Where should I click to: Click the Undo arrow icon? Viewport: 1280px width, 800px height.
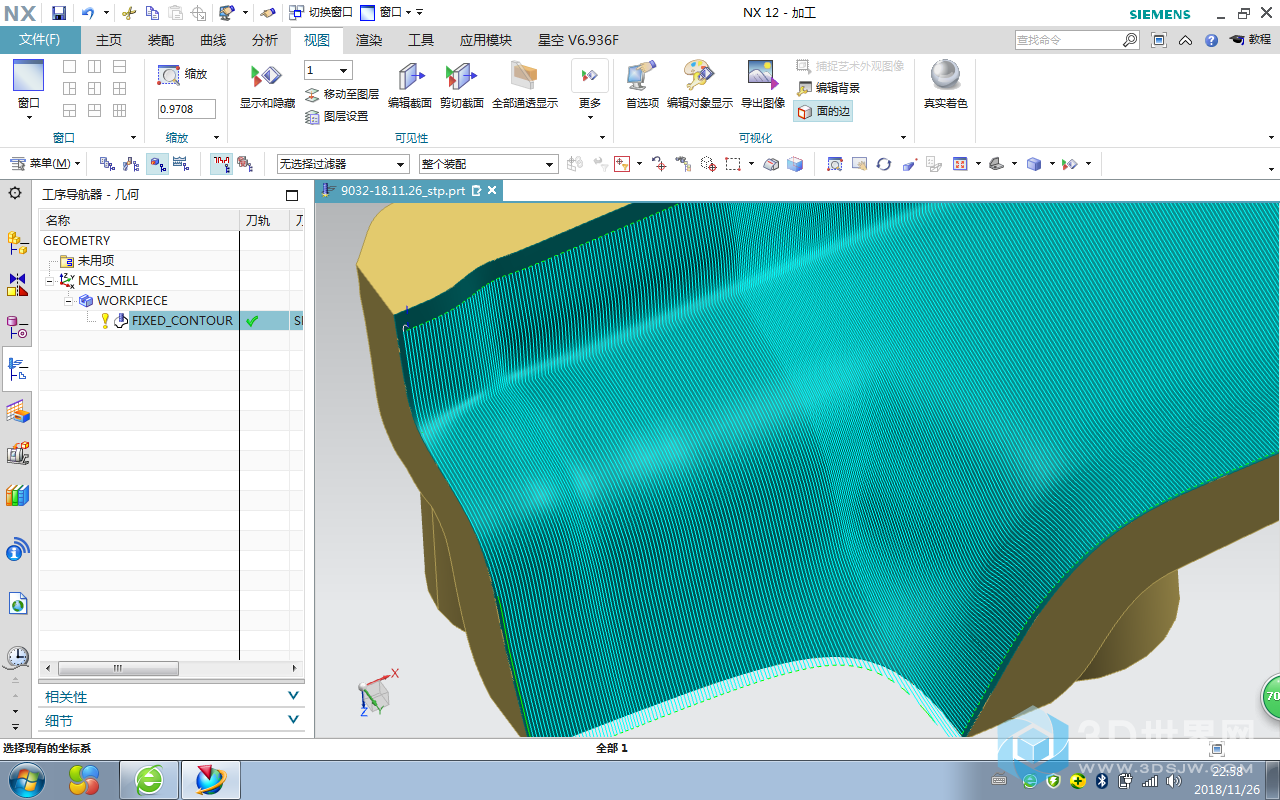[88, 13]
